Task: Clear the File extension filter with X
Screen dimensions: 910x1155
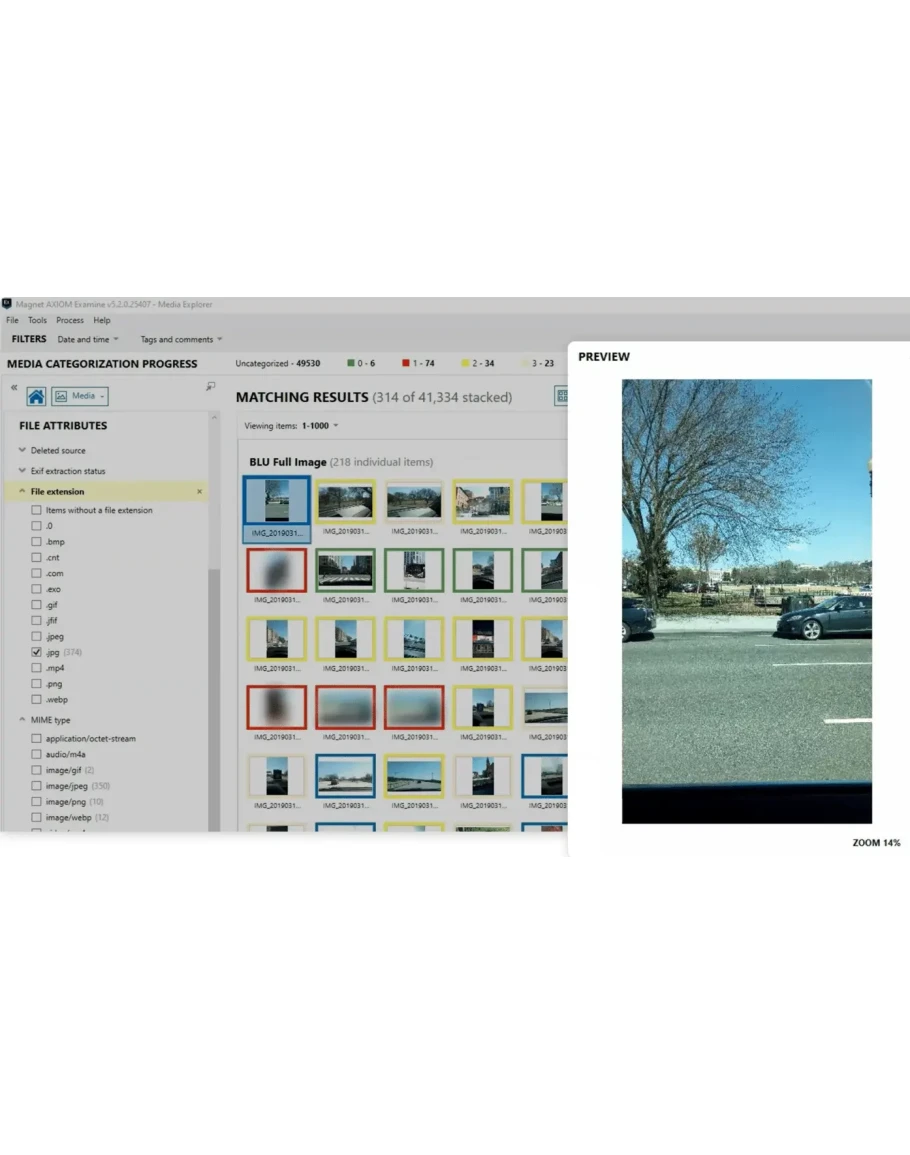Action: 199,492
